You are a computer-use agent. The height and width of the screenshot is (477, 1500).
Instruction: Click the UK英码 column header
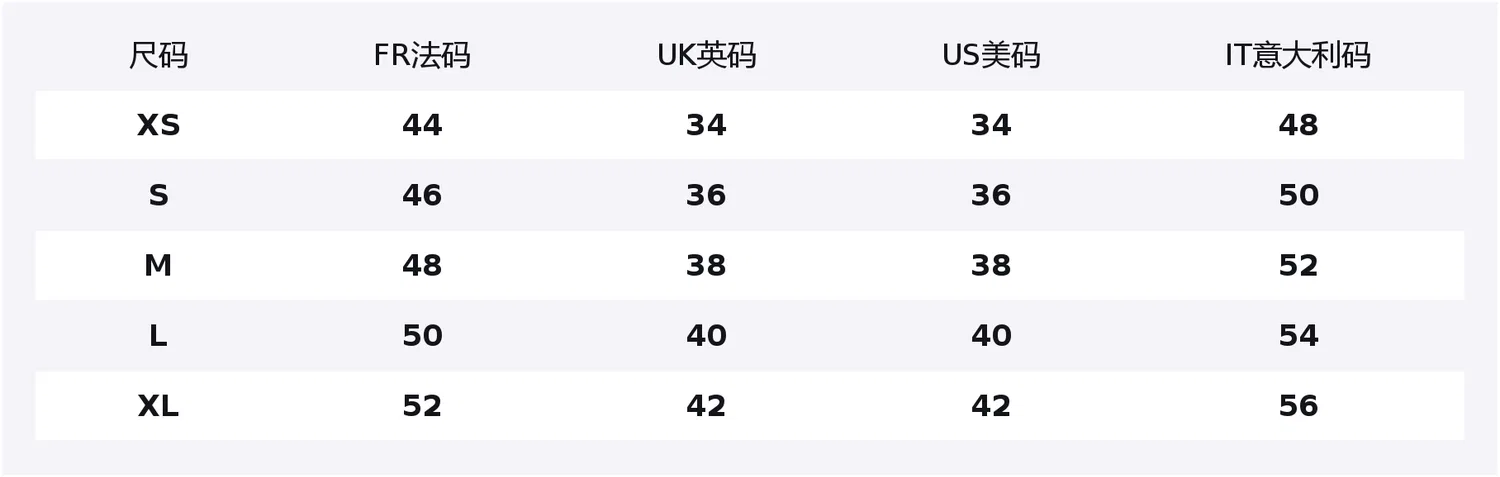point(706,55)
